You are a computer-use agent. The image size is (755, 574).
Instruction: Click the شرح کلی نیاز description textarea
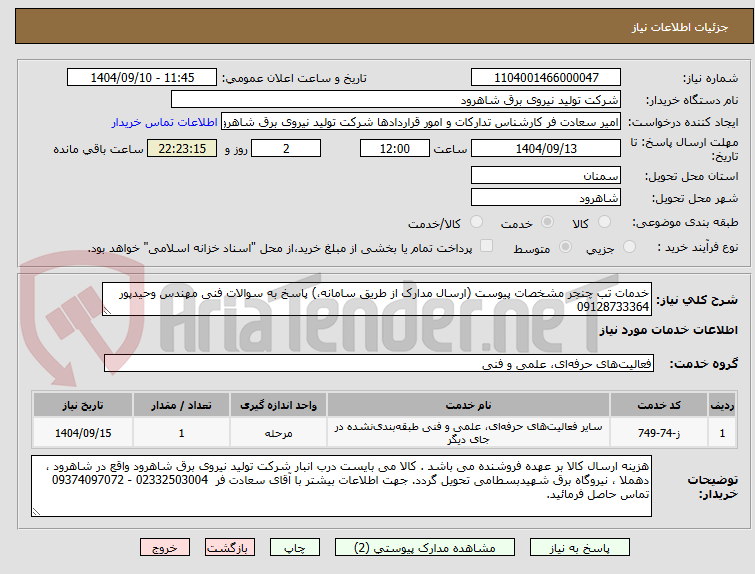[377, 300]
